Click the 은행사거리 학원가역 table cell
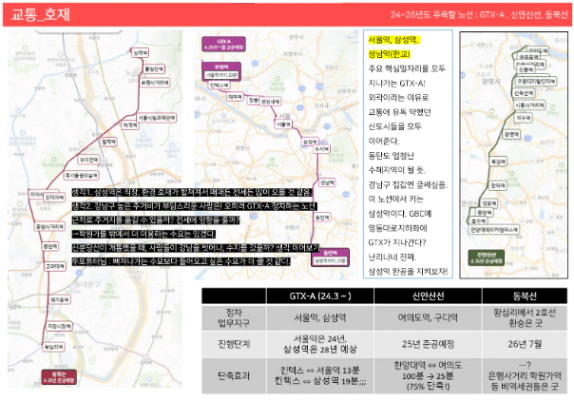The image size is (574, 401). tap(525, 376)
